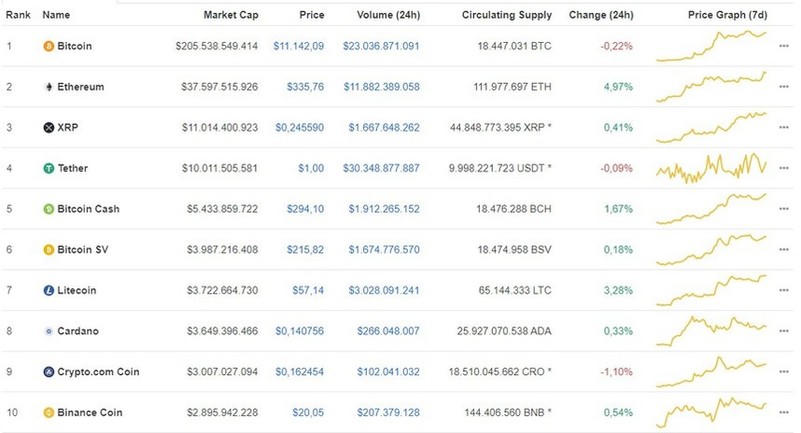The height and width of the screenshot is (433, 801).
Task: Click the Bitcoin Cash logo icon
Action: point(48,209)
